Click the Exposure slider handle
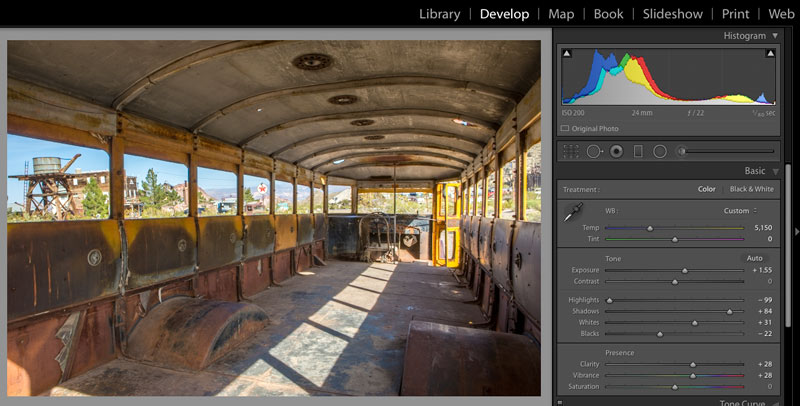800x406 pixels. click(685, 271)
